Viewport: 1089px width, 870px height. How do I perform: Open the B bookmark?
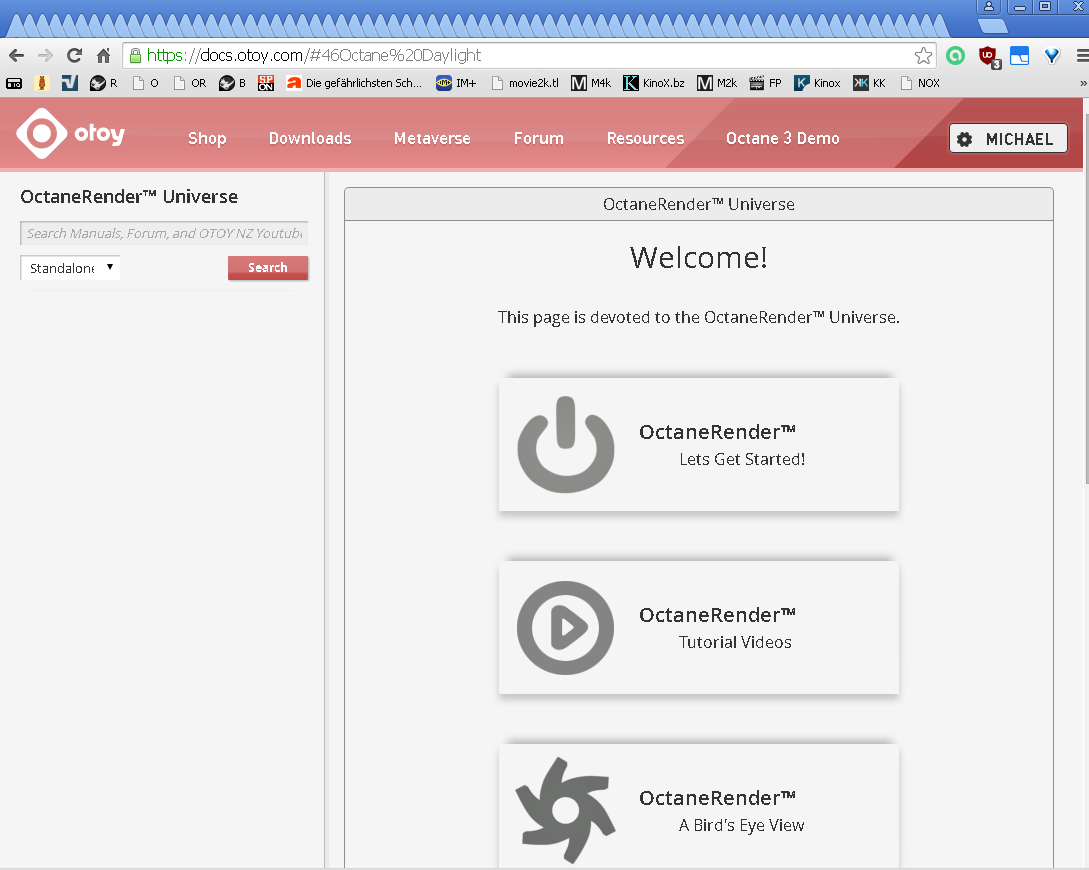tap(232, 83)
